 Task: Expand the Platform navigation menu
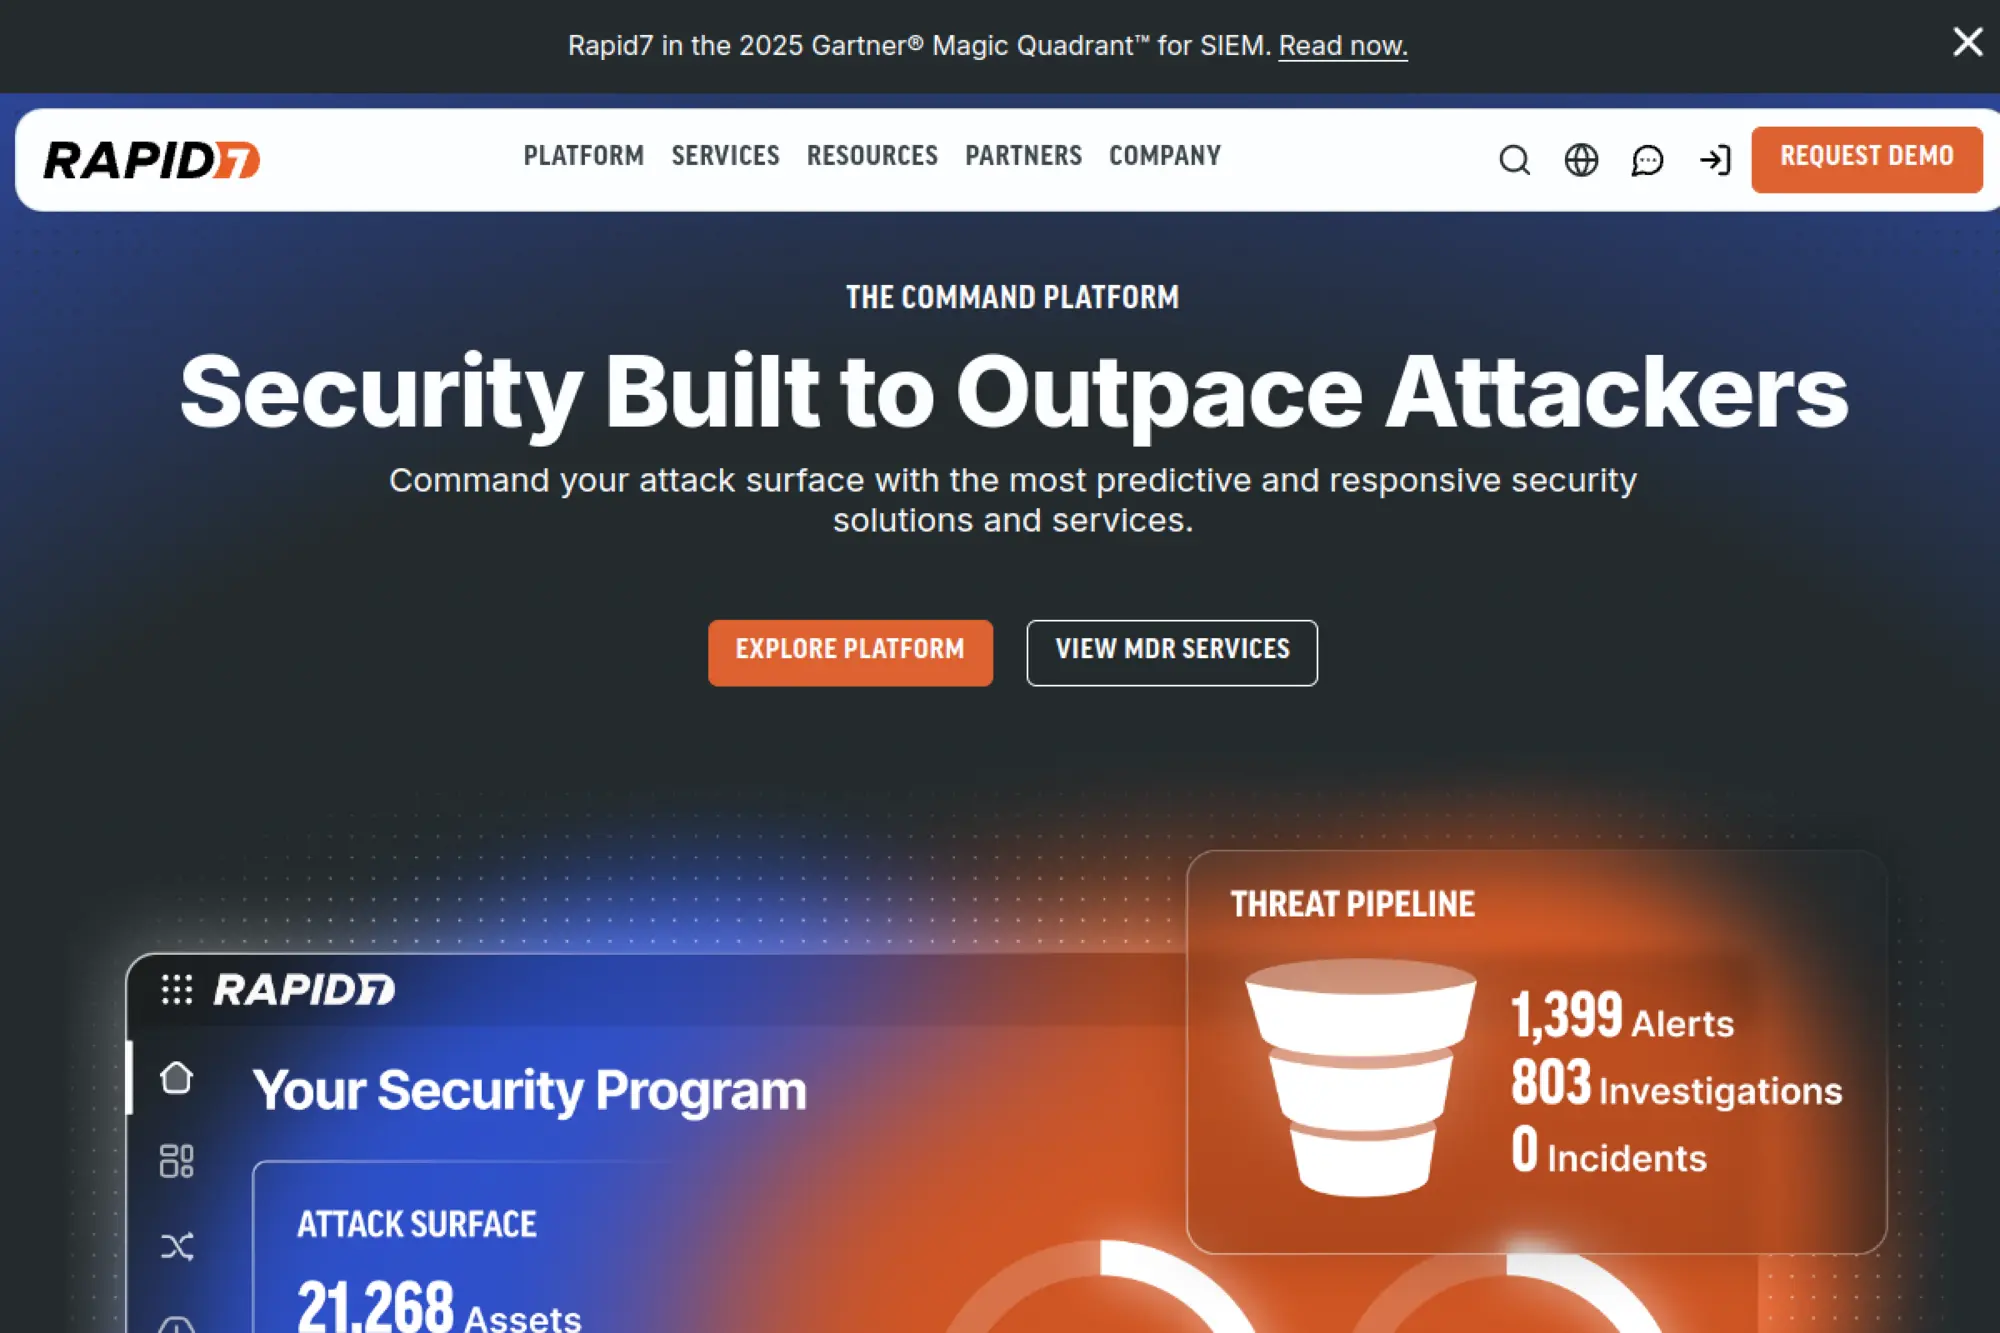(583, 156)
